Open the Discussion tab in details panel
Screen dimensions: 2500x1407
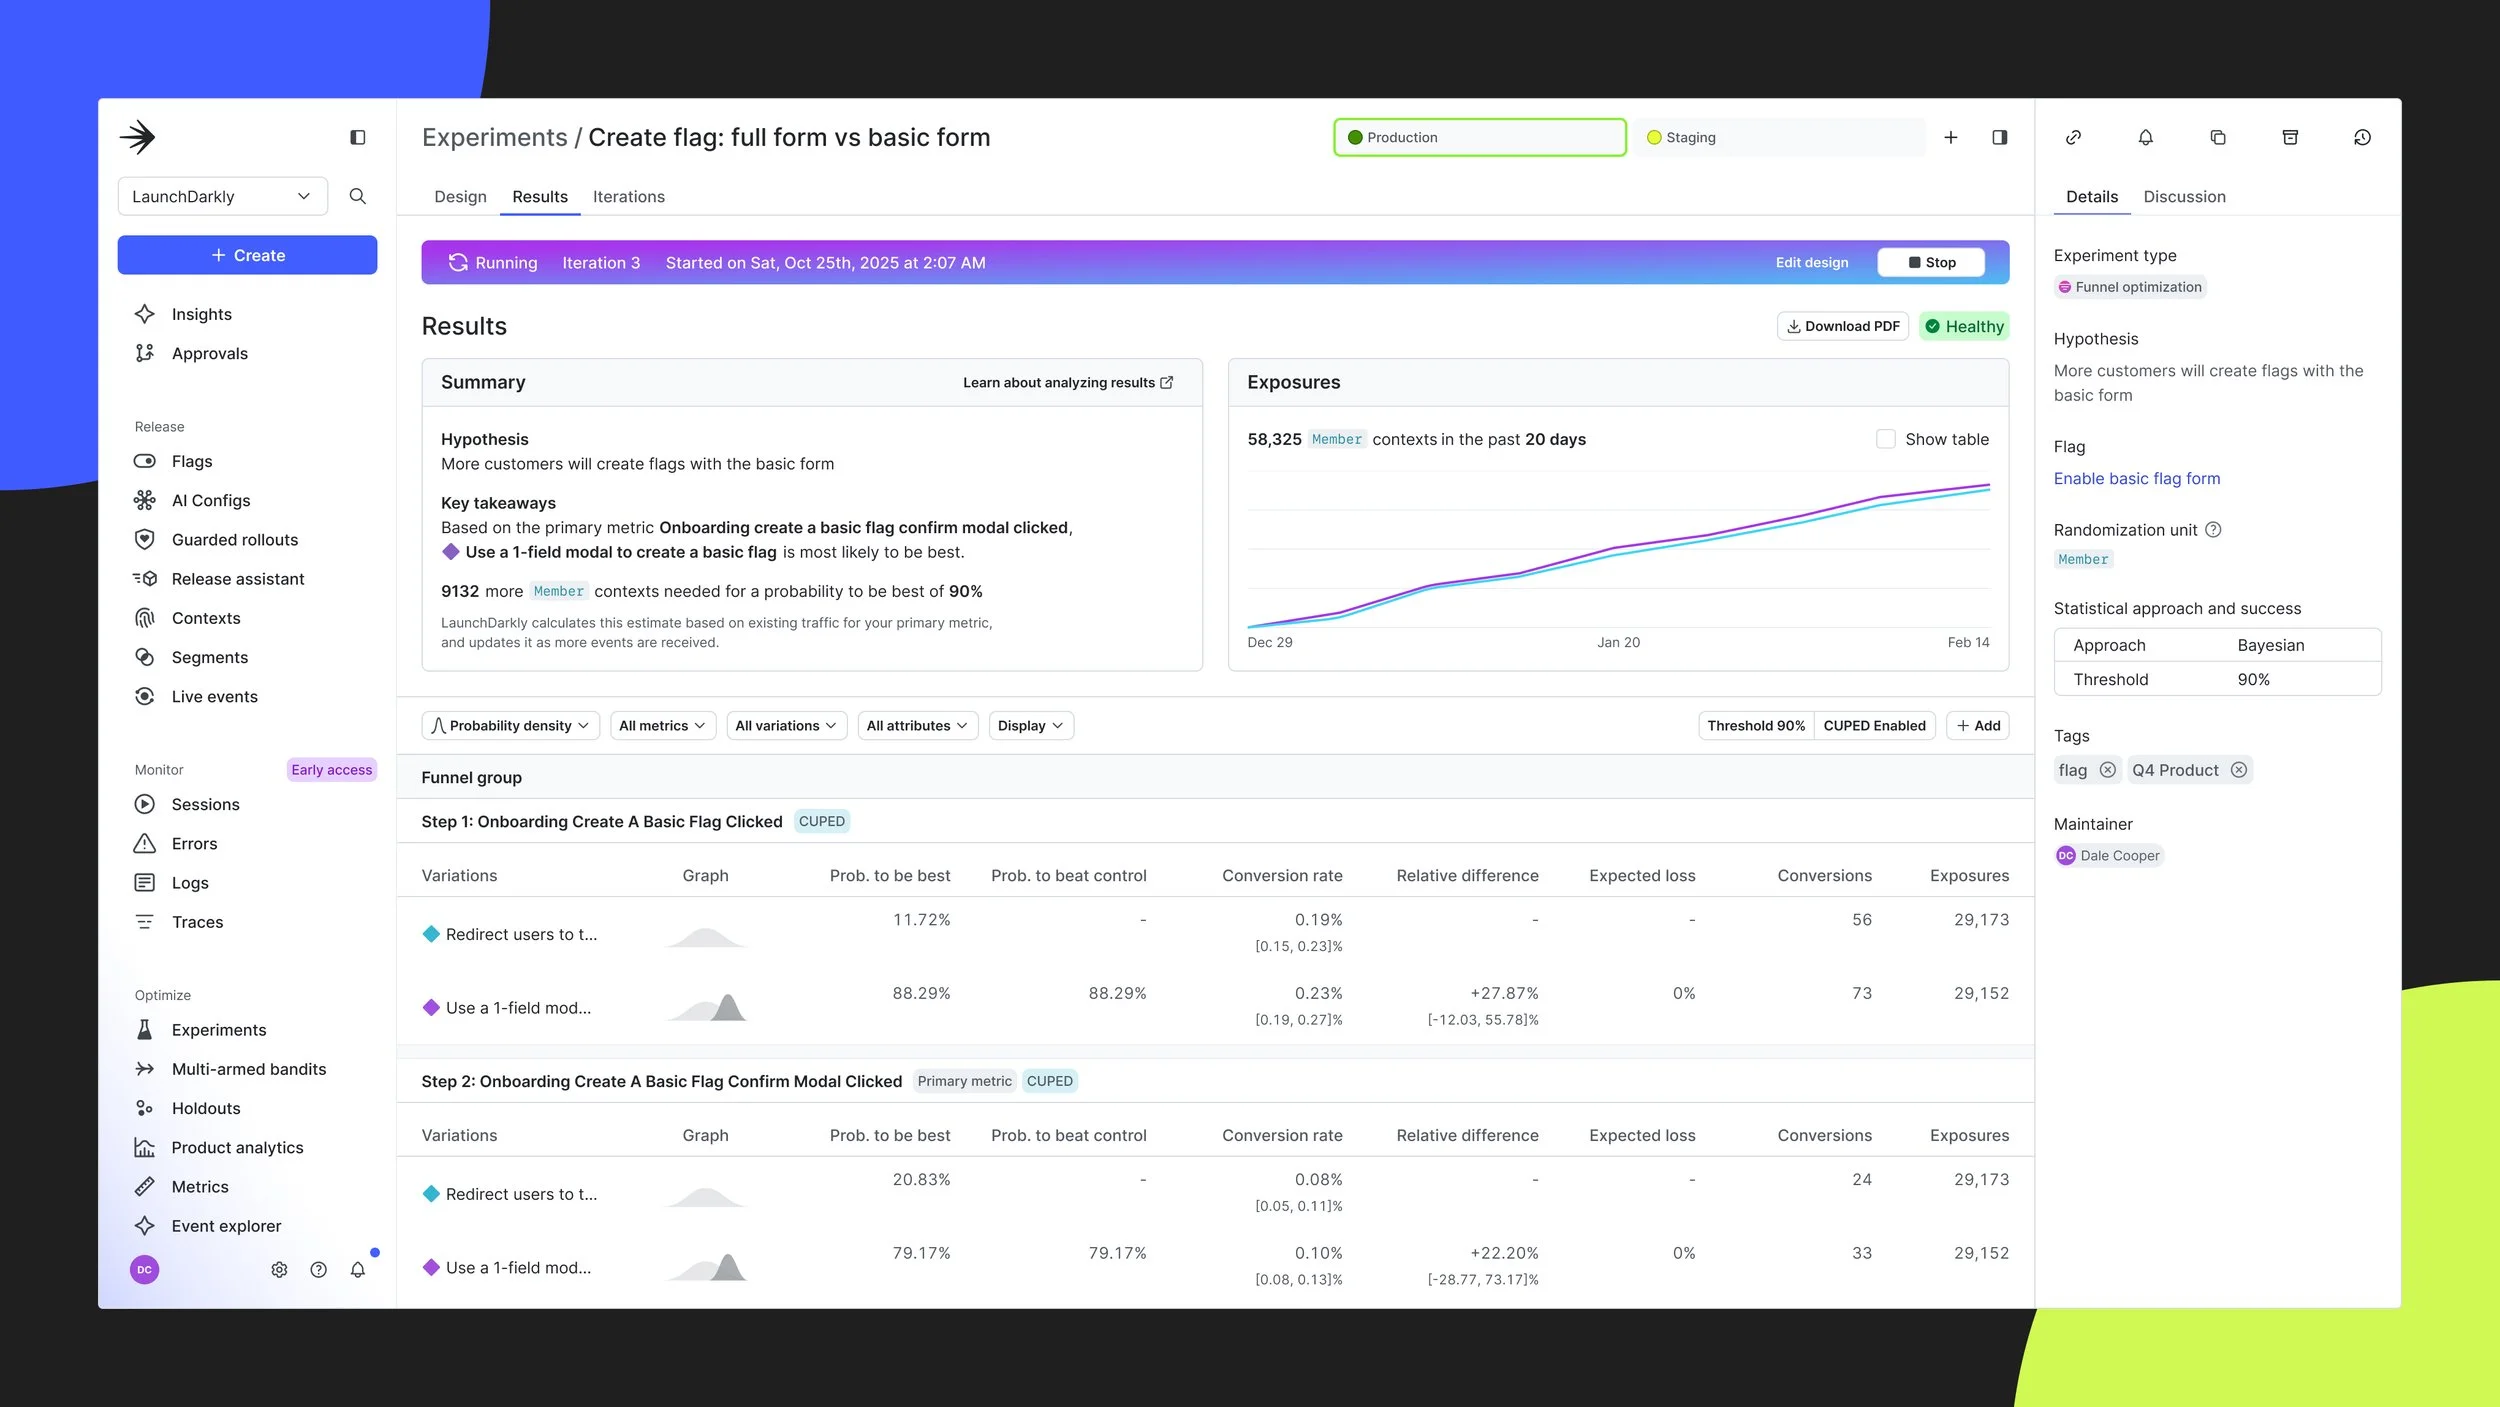(2184, 196)
